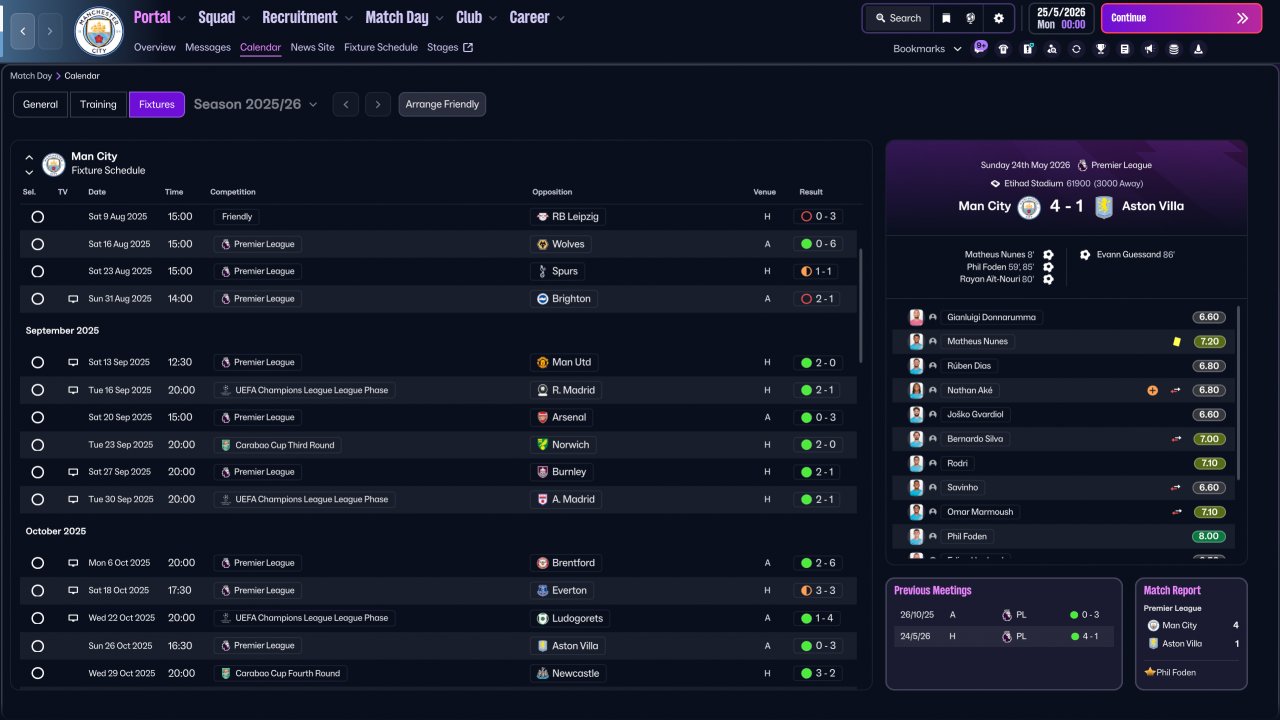Select the Everton fixture radio button
This screenshot has width=1280, height=720.
[x=38, y=590]
